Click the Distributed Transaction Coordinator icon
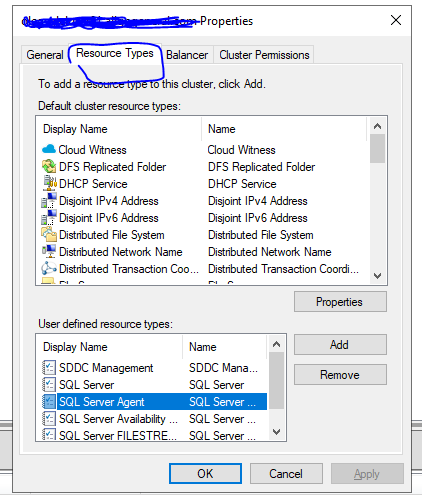 click(49, 268)
